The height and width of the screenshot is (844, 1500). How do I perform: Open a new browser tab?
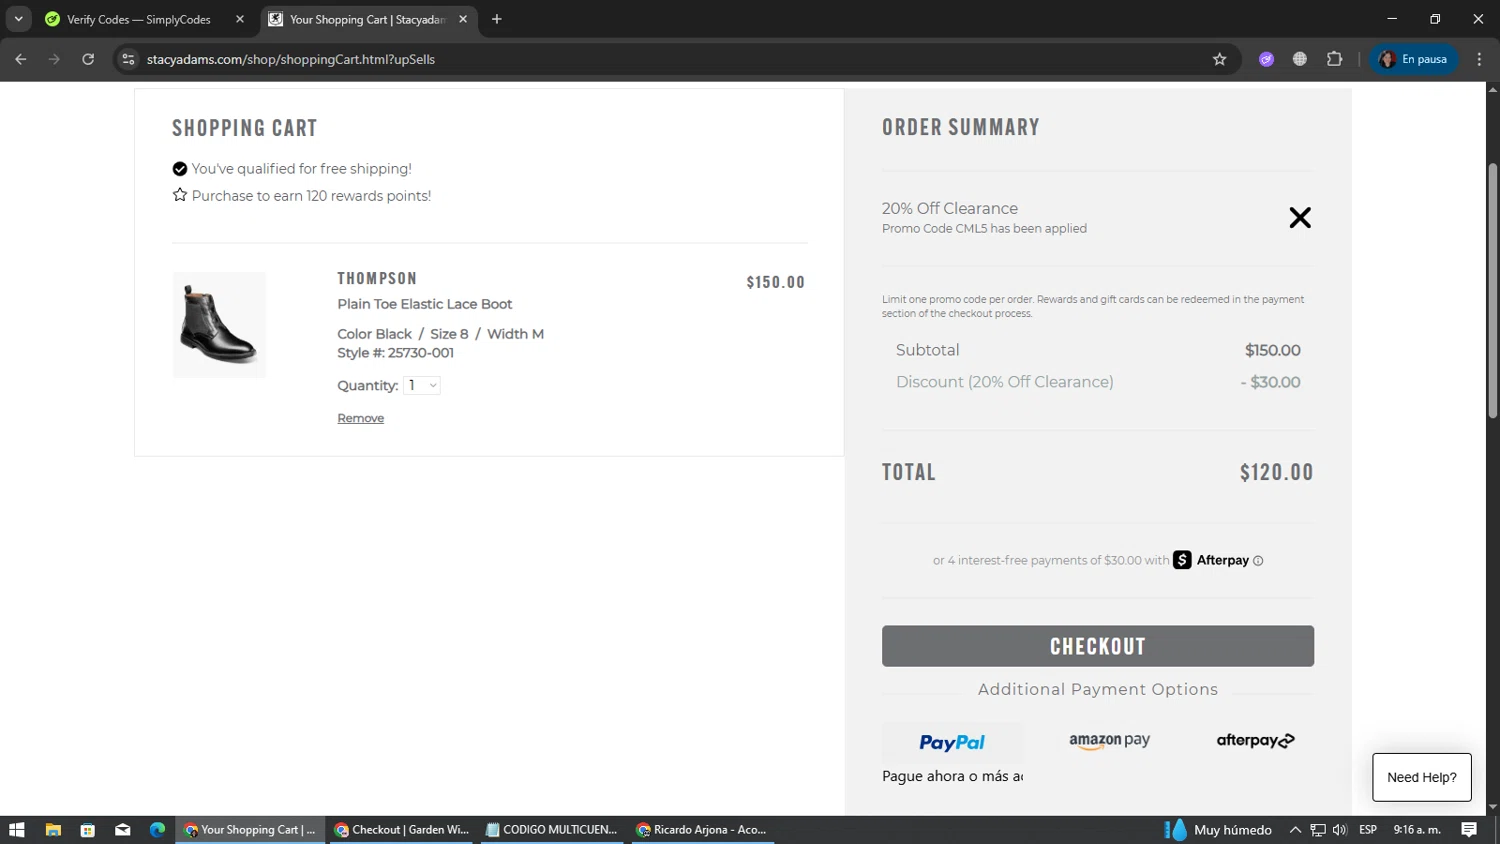(497, 19)
